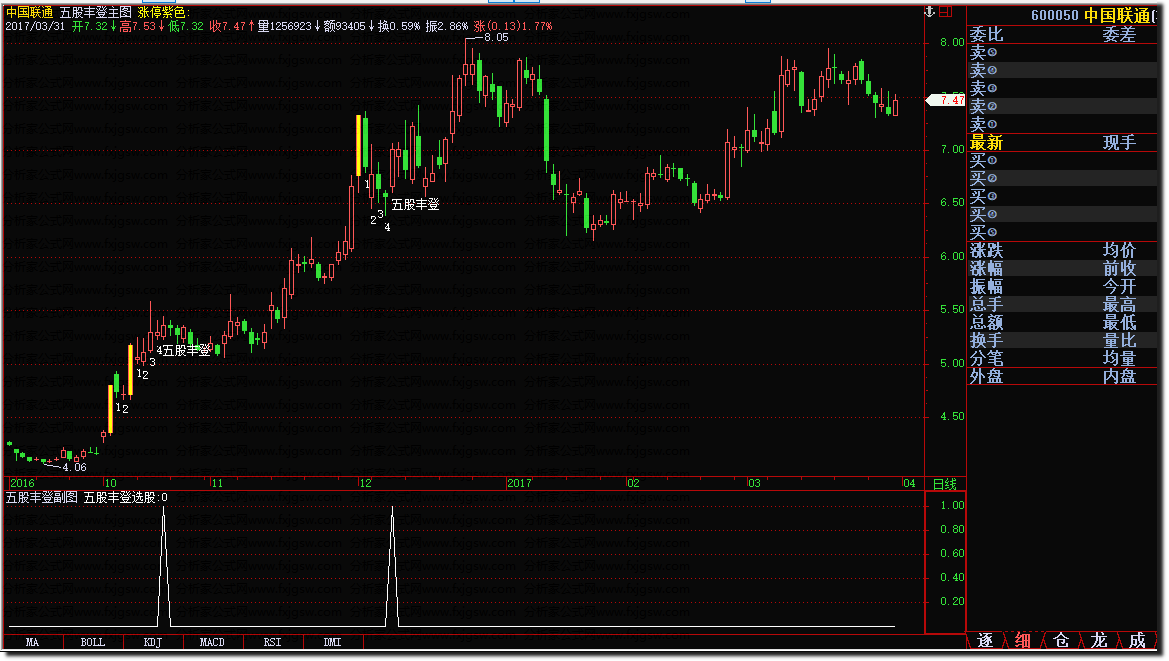Viewport: 1169px width, 661px height.
Task: Click the 最高 label
Action: [x=1119, y=304]
